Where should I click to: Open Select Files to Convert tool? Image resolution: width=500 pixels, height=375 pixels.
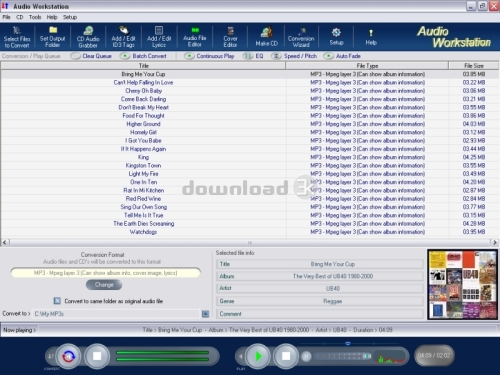pyautogui.click(x=17, y=37)
